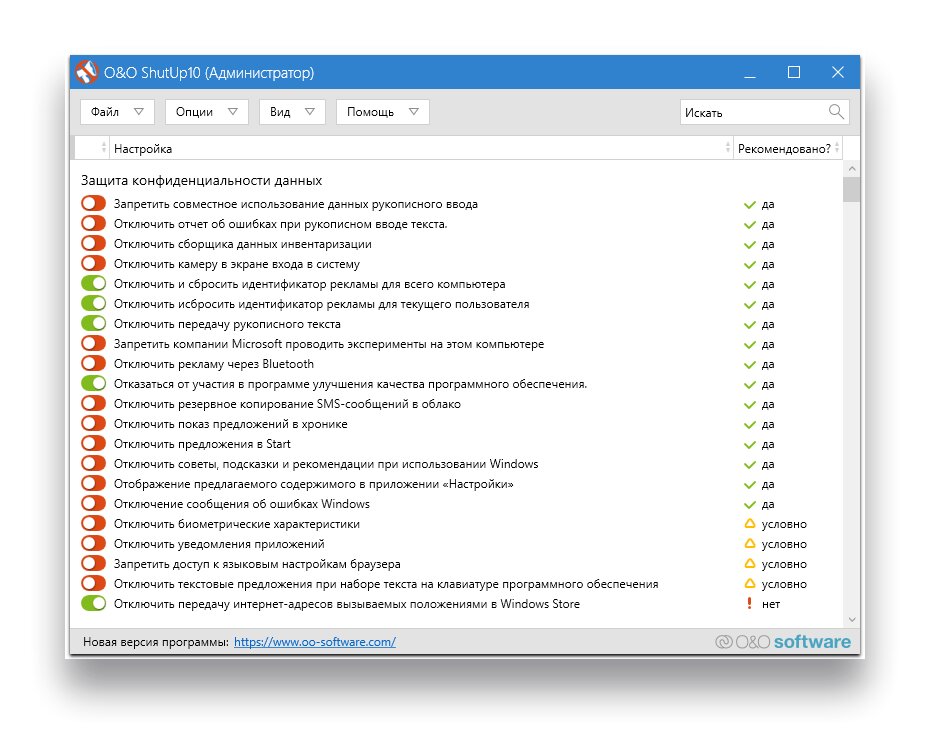Click the search magnifier icon
The image size is (930, 749).
pyautogui.click(x=836, y=111)
